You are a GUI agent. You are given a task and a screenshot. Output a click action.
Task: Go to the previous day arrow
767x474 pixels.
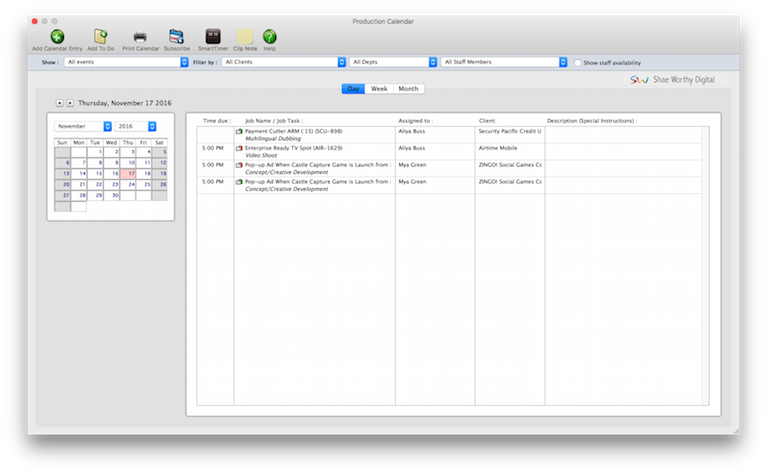tap(59, 103)
